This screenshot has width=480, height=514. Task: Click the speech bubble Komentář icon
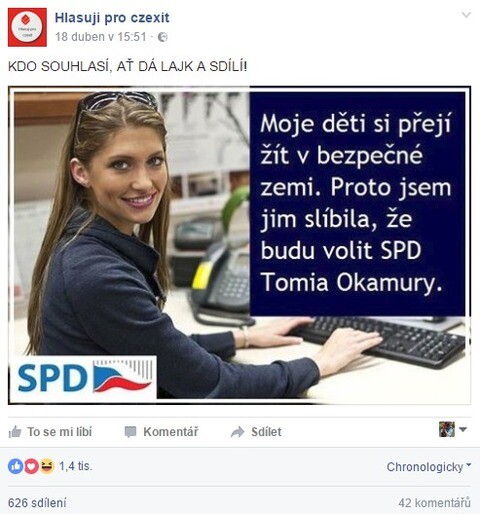coord(130,432)
